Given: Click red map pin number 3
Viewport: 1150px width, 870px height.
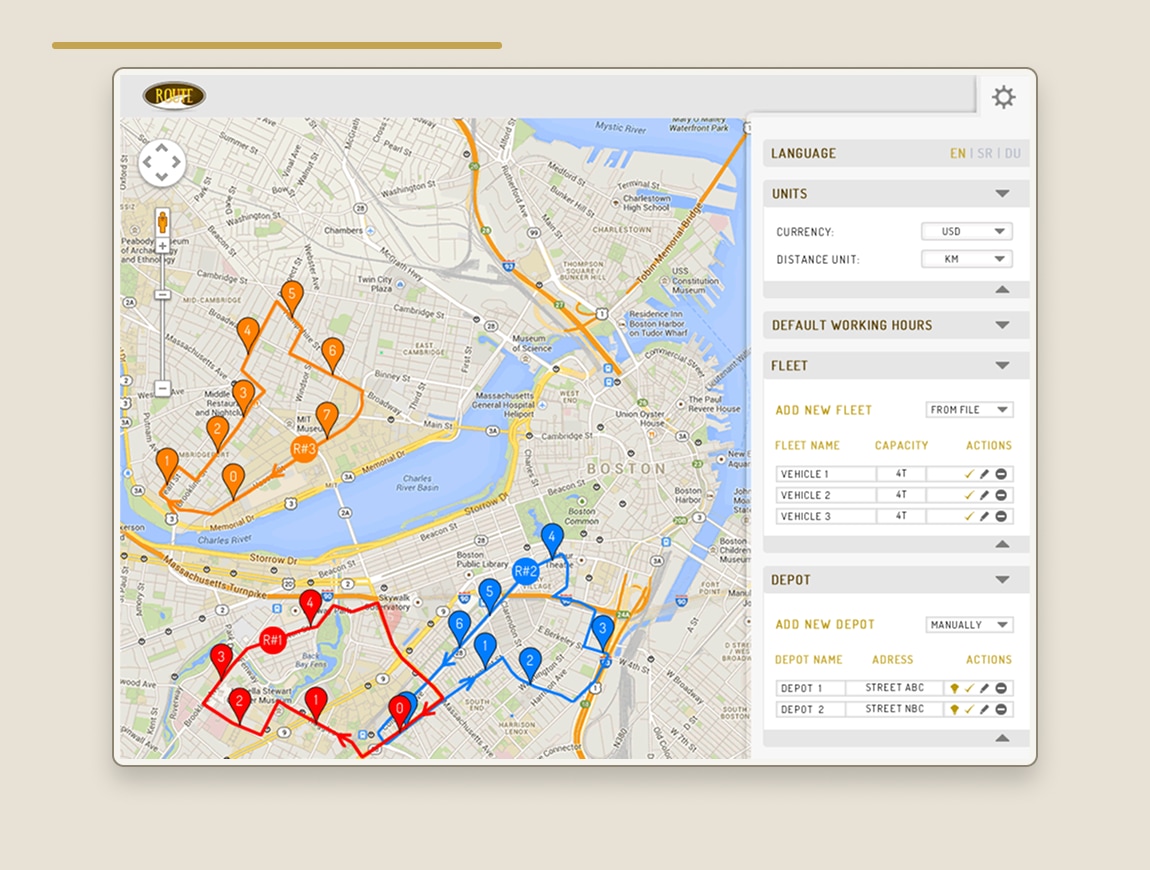Looking at the screenshot, I should point(221,662).
